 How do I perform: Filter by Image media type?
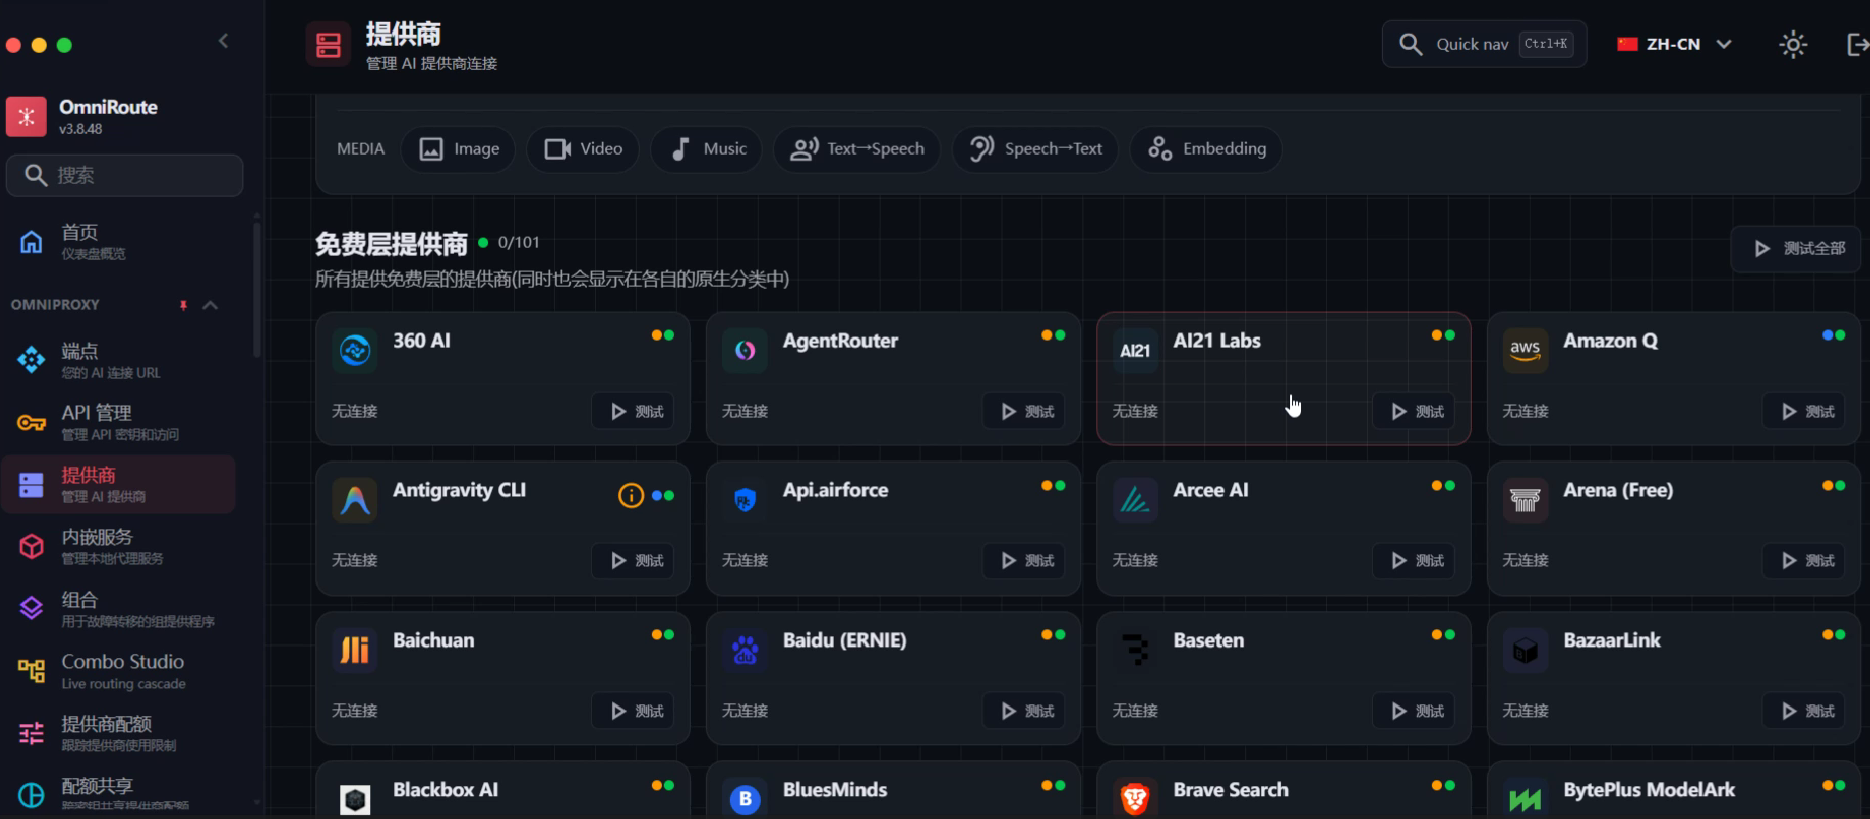pos(459,149)
